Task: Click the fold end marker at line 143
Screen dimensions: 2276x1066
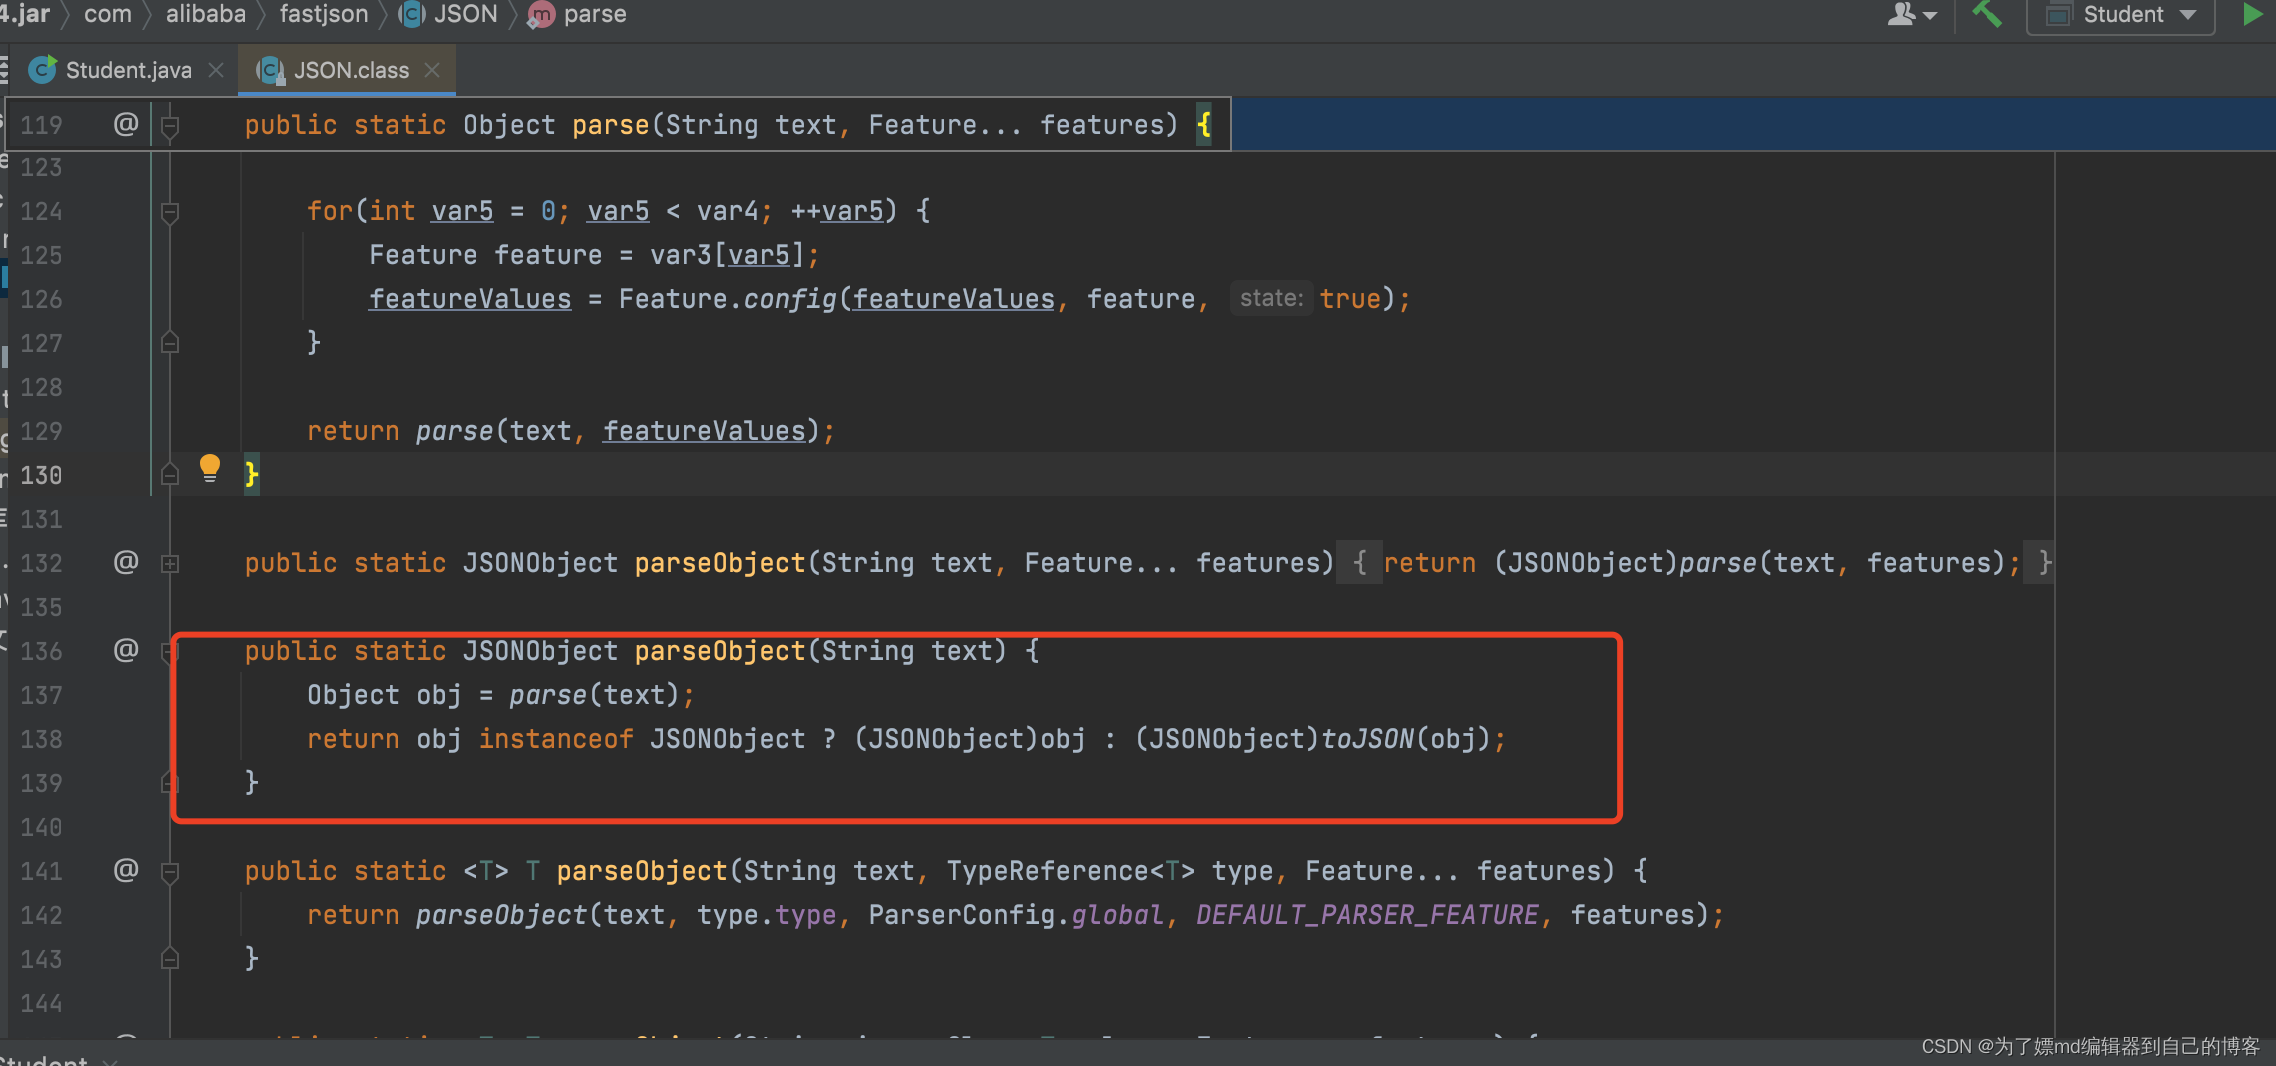Action: tap(170, 958)
